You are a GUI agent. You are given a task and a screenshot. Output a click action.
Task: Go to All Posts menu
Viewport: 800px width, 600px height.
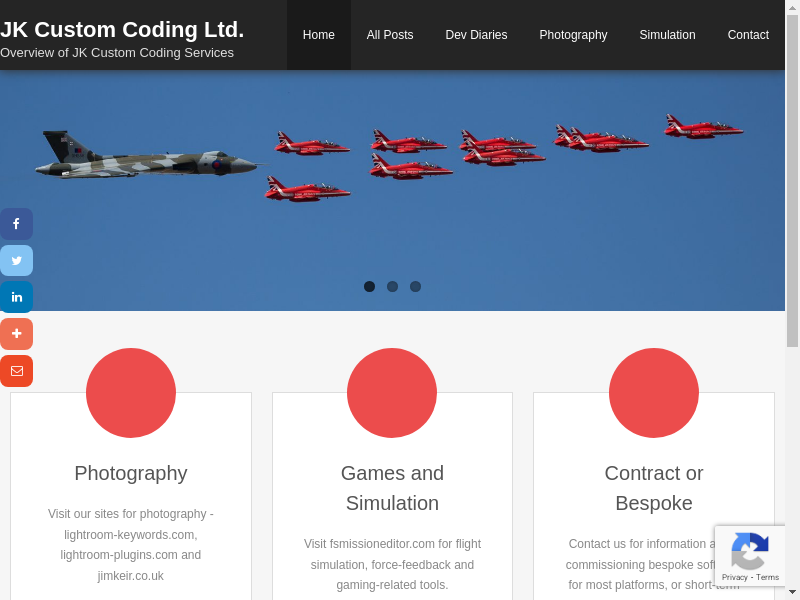(389, 35)
